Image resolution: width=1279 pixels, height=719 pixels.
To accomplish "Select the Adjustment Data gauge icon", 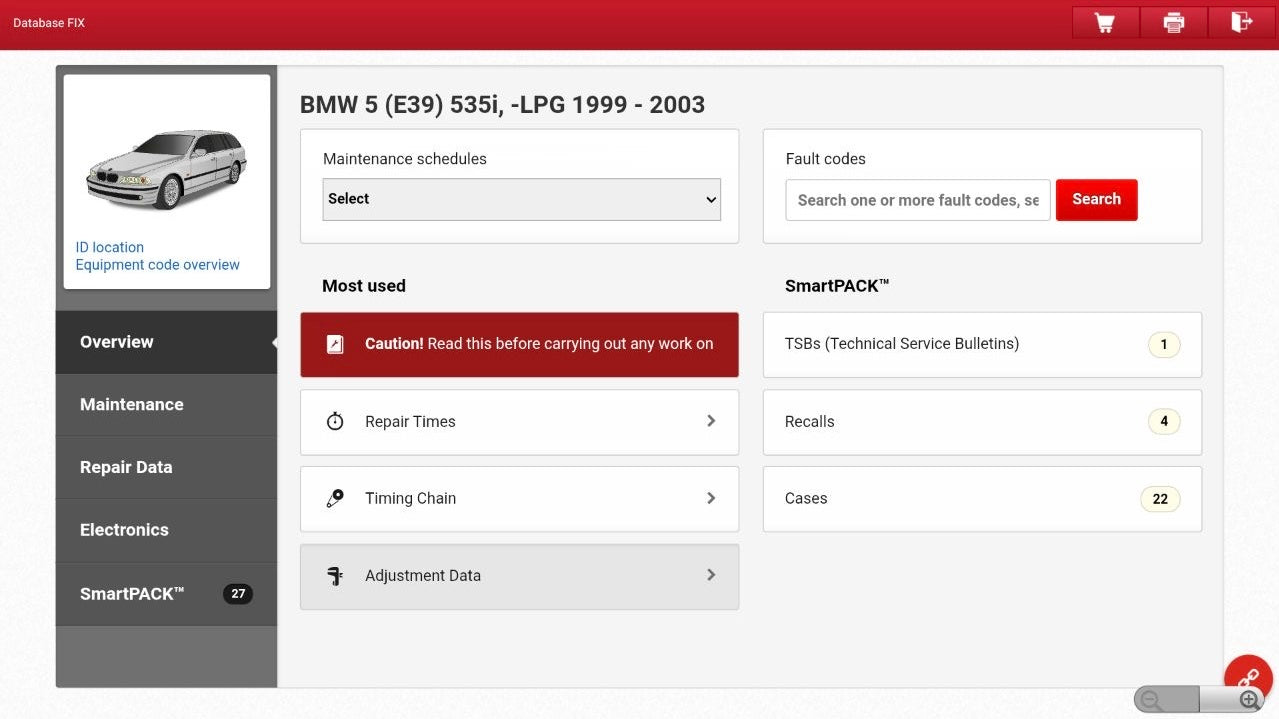I will pyautogui.click(x=335, y=575).
